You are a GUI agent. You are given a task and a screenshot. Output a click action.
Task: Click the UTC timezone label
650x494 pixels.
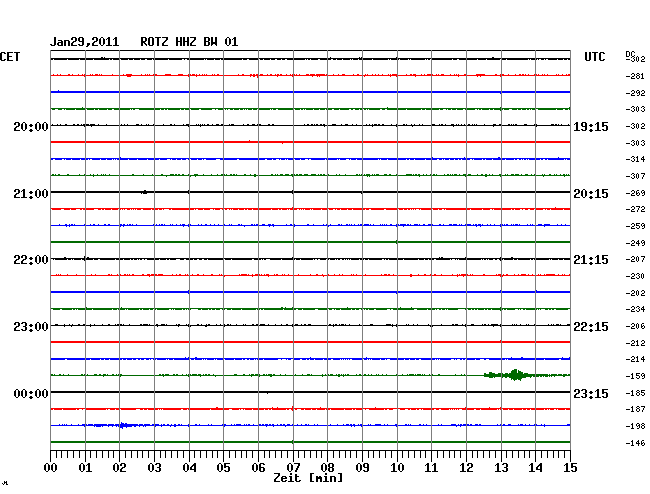594,57
